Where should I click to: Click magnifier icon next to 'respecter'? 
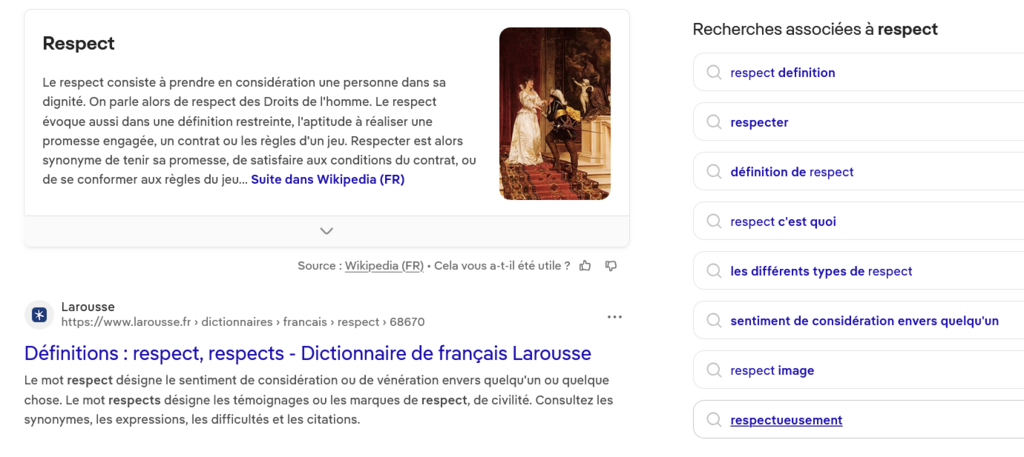pyautogui.click(x=713, y=122)
